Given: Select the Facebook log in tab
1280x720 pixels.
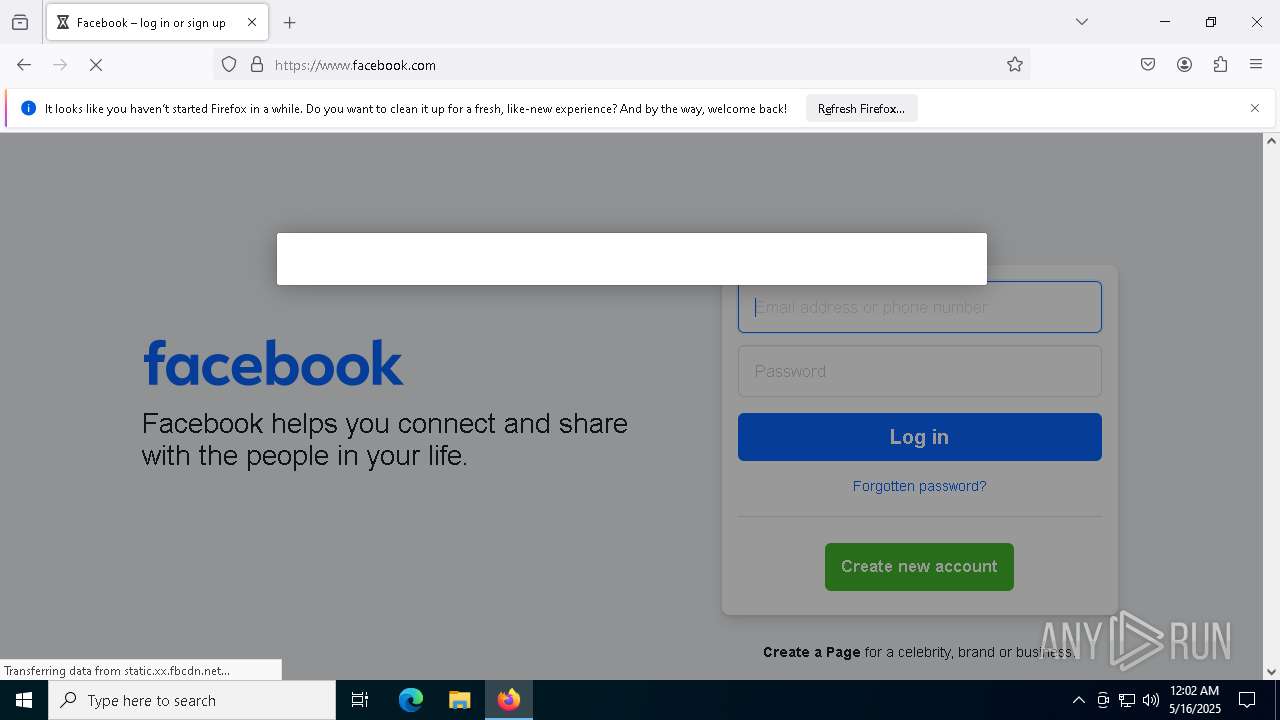Looking at the screenshot, I should pyautogui.click(x=157, y=22).
